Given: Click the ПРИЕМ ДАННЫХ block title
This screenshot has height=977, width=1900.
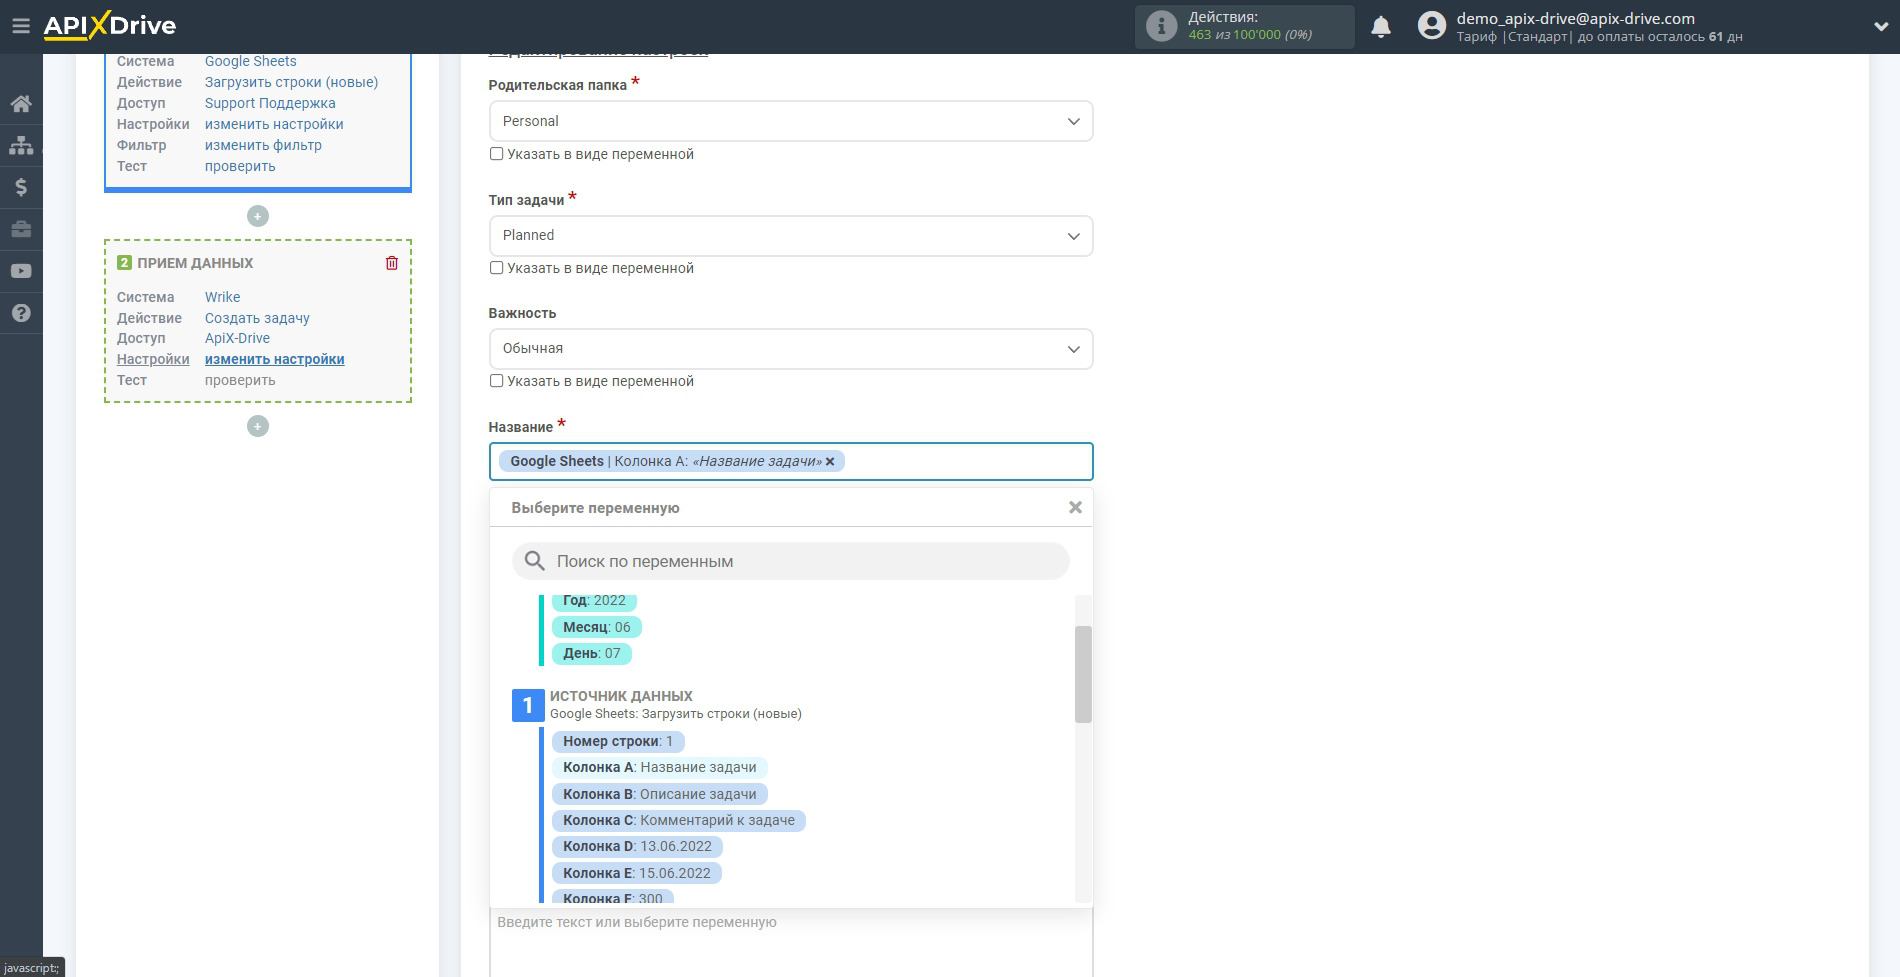Looking at the screenshot, I should (x=195, y=263).
